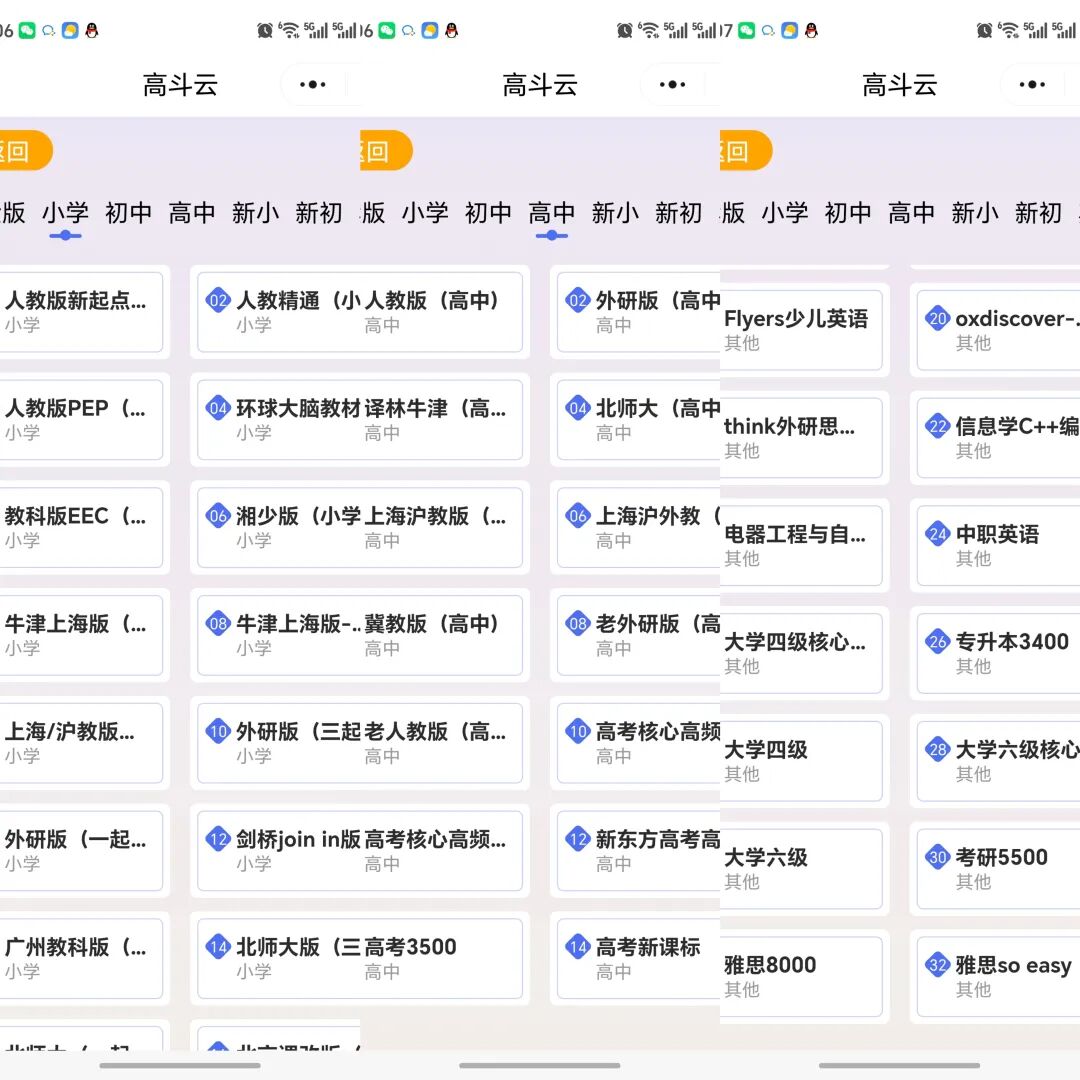The height and width of the screenshot is (1080, 1080).
Task: Select the 06 badge next to 湘少版
Action: point(218,516)
